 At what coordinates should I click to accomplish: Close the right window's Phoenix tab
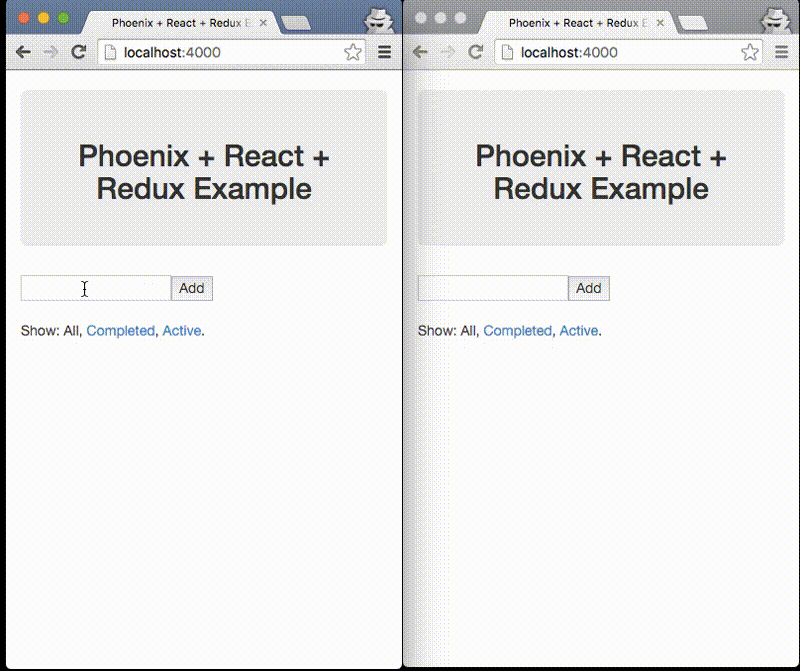click(x=660, y=23)
